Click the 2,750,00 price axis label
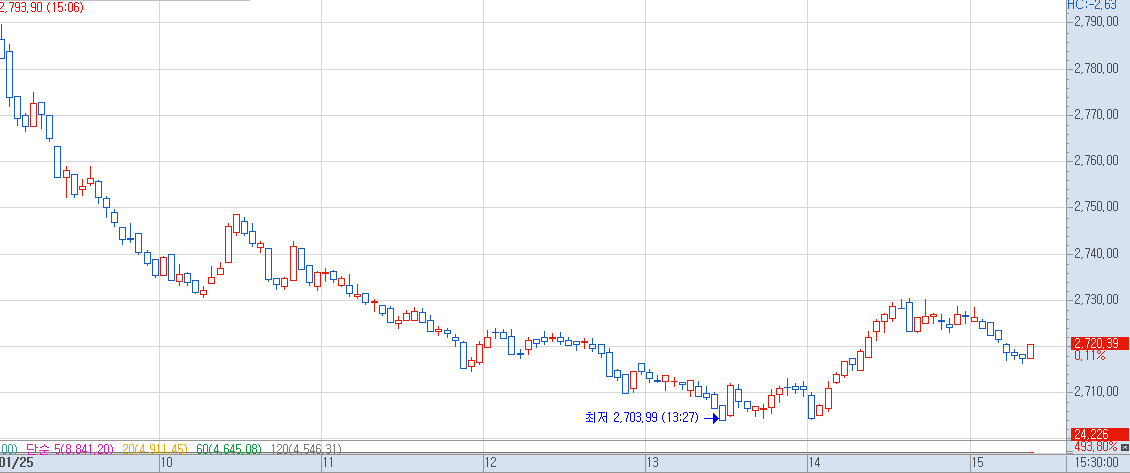Image resolution: width=1130 pixels, height=473 pixels. (1096, 208)
